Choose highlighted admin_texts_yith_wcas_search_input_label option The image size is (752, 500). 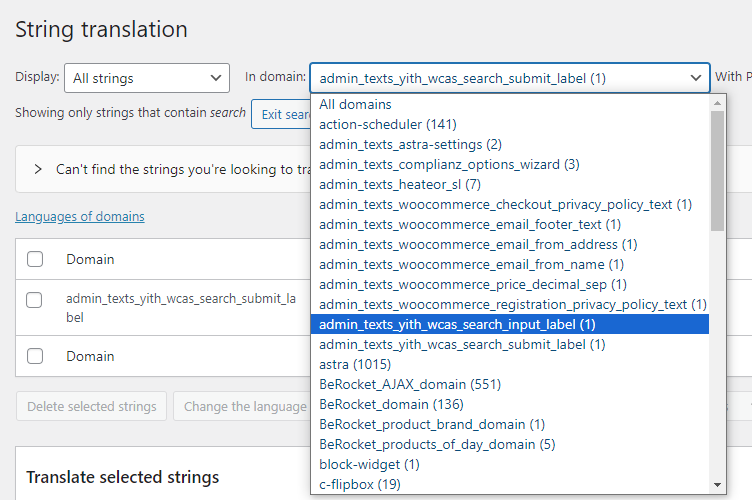(509, 325)
